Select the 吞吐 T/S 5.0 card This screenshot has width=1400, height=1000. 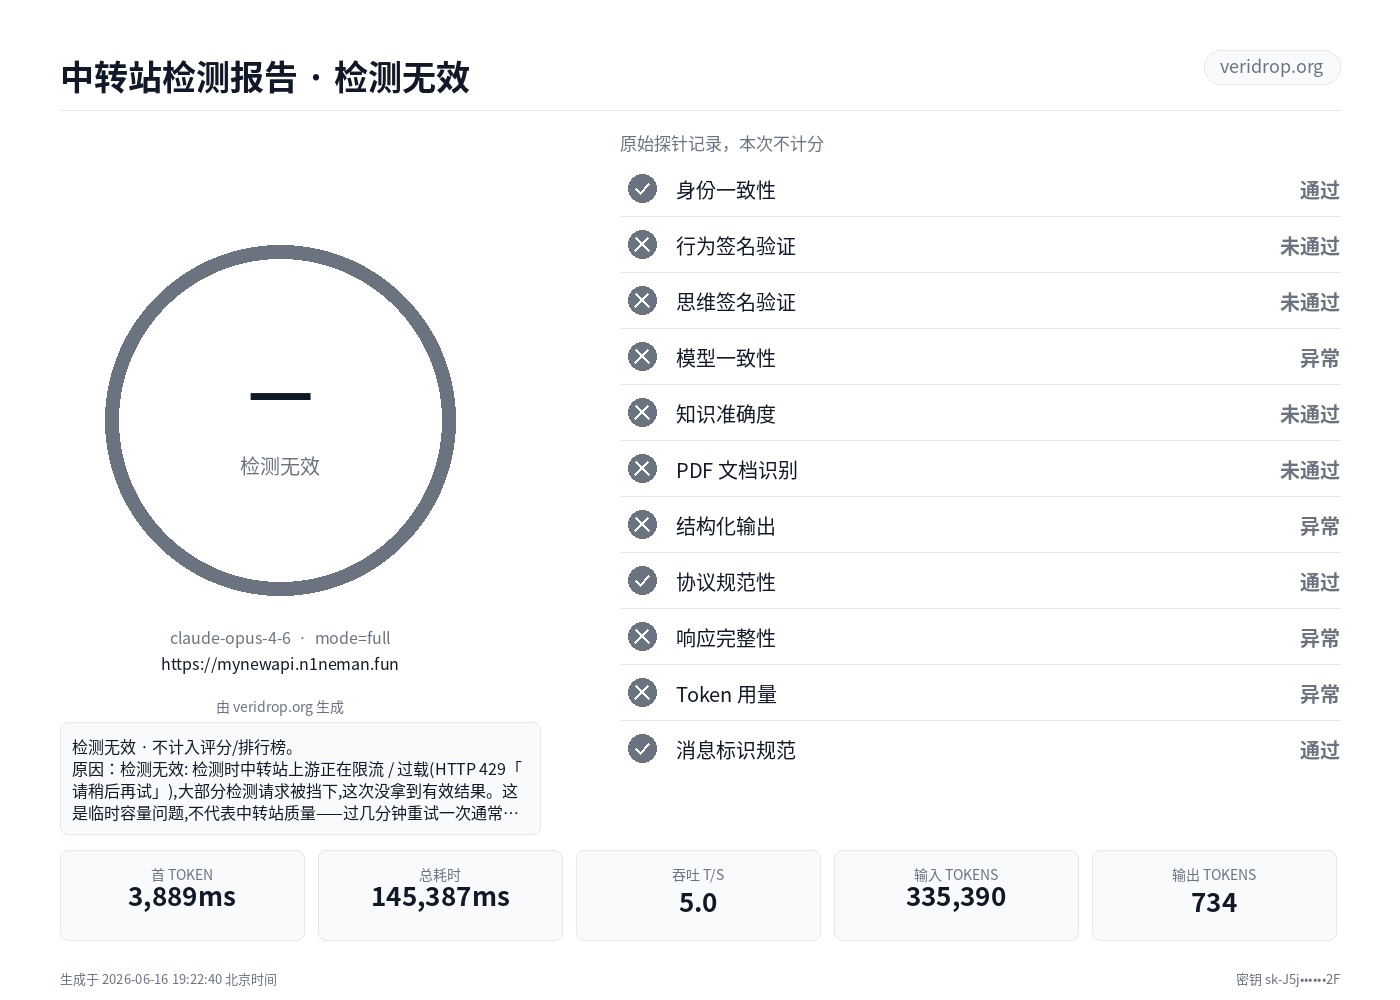[698, 895]
